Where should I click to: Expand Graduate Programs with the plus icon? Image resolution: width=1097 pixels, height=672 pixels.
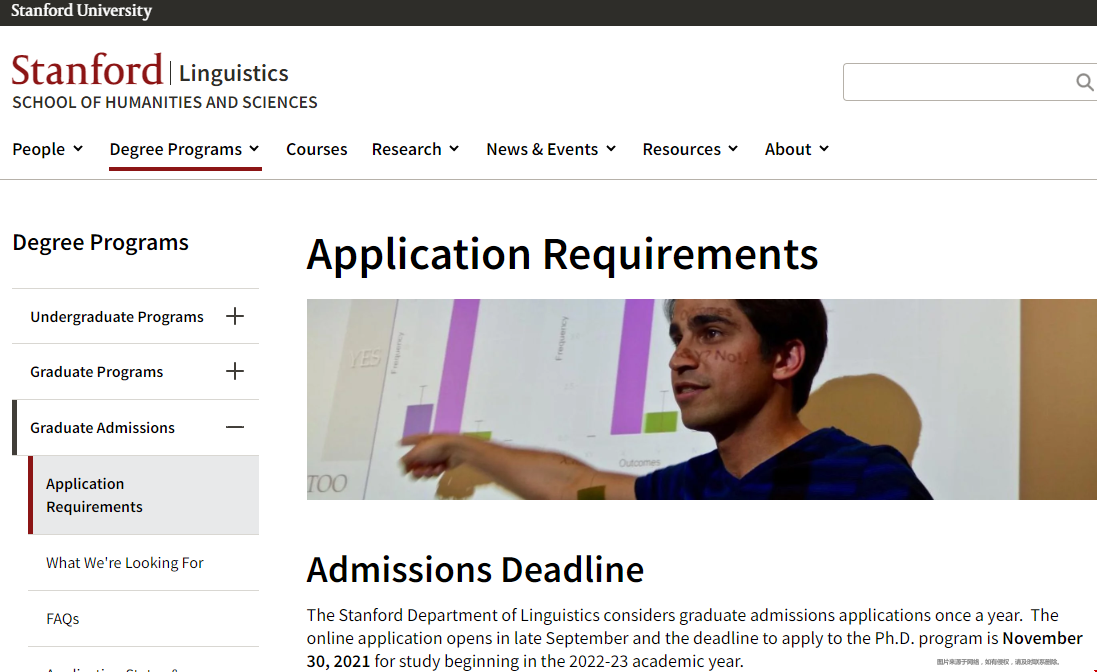coord(235,371)
